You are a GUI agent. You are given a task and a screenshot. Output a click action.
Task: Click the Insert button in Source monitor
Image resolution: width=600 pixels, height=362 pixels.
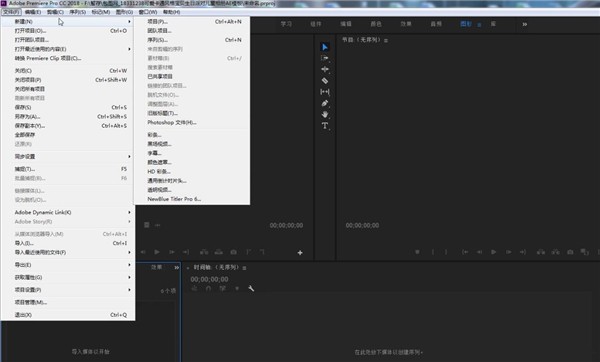pos(204,252)
